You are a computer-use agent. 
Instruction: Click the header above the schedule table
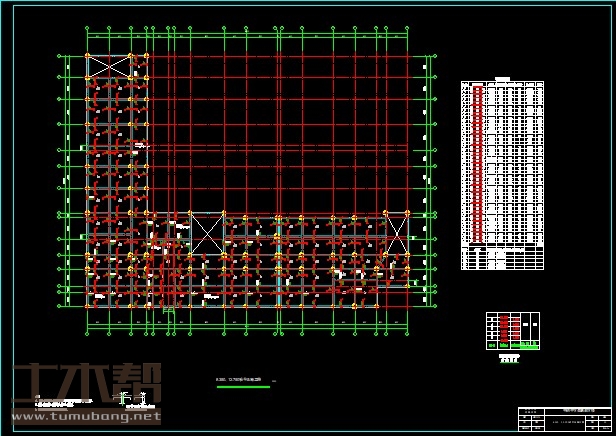pyautogui.click(x=502, y=78)
